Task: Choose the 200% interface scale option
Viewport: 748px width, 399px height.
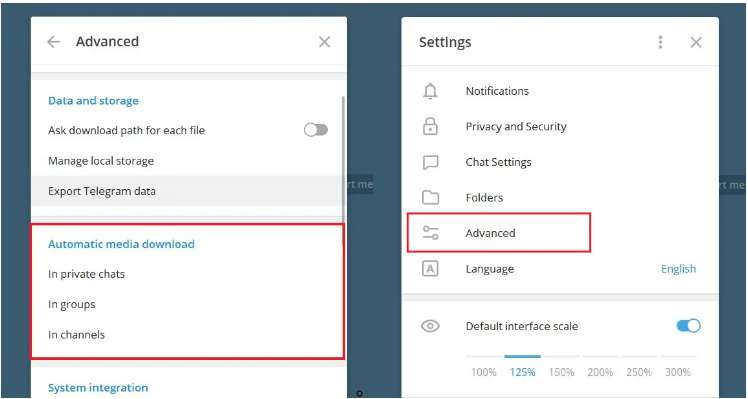Action: [600, 372]
